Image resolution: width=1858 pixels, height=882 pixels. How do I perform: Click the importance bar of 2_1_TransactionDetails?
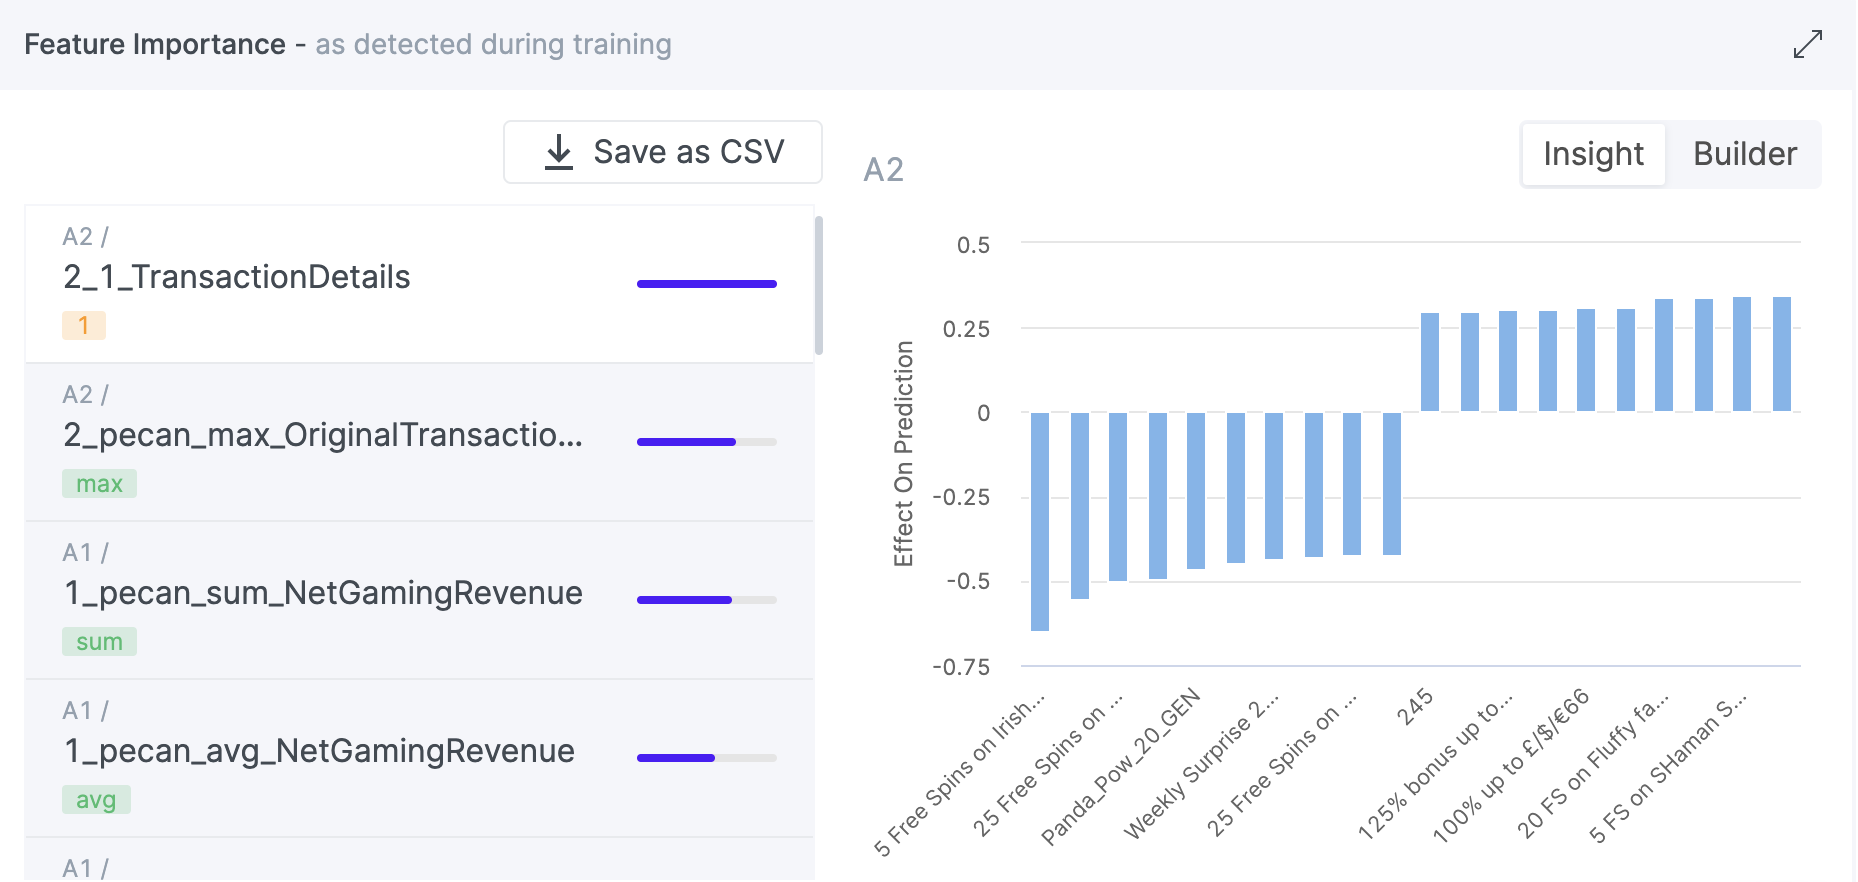click(x=707, y=284)
